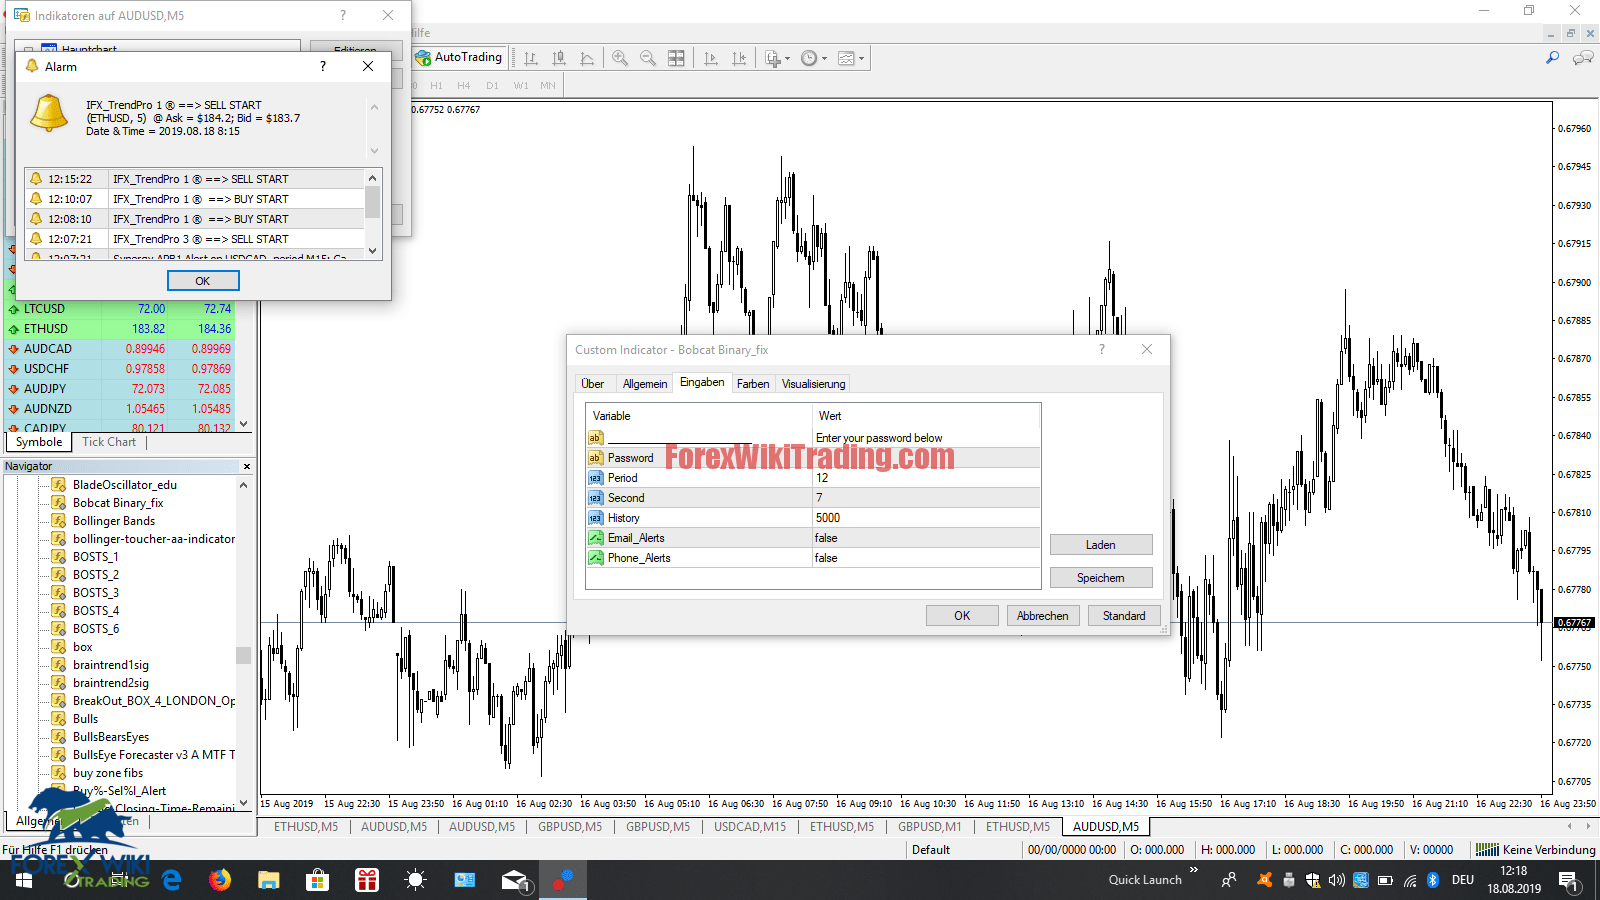Viewport: 1600px width, 900px height.
Task: Select BullsBearsEyes indicator in Navigator
Action: (x=110, y=737)
